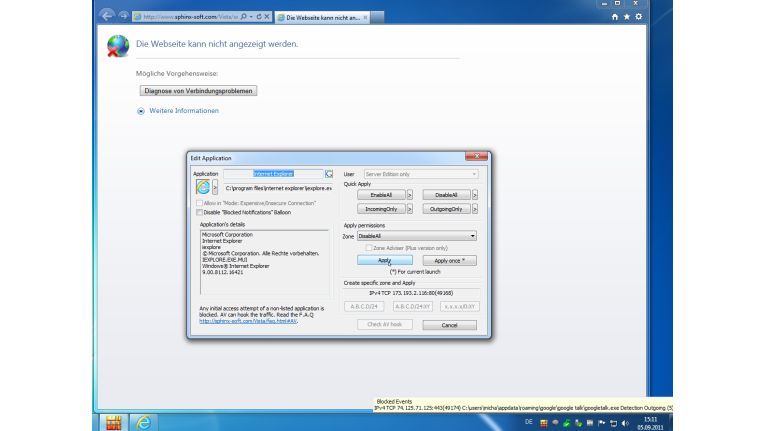Screen dimensions: 765x431
Task: Toggle the Zone Adviser checkbox
Action: (x=367, y=247)
